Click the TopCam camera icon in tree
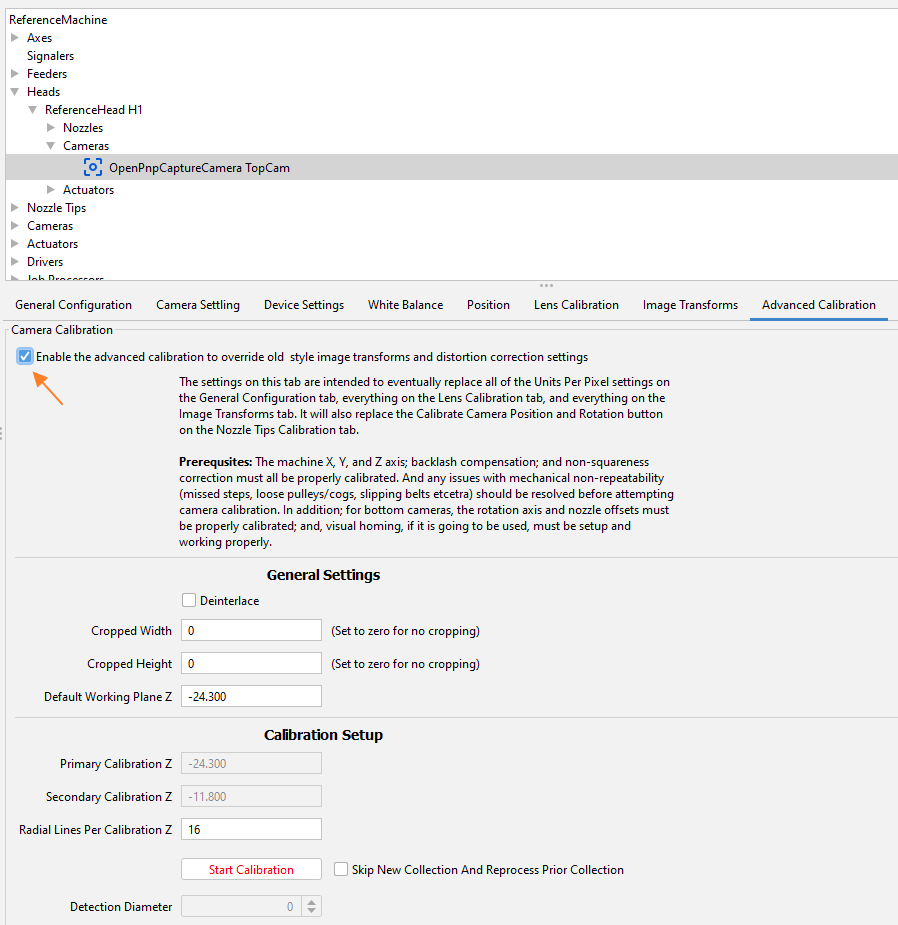898x925 pixels. [x=93, y=168]
